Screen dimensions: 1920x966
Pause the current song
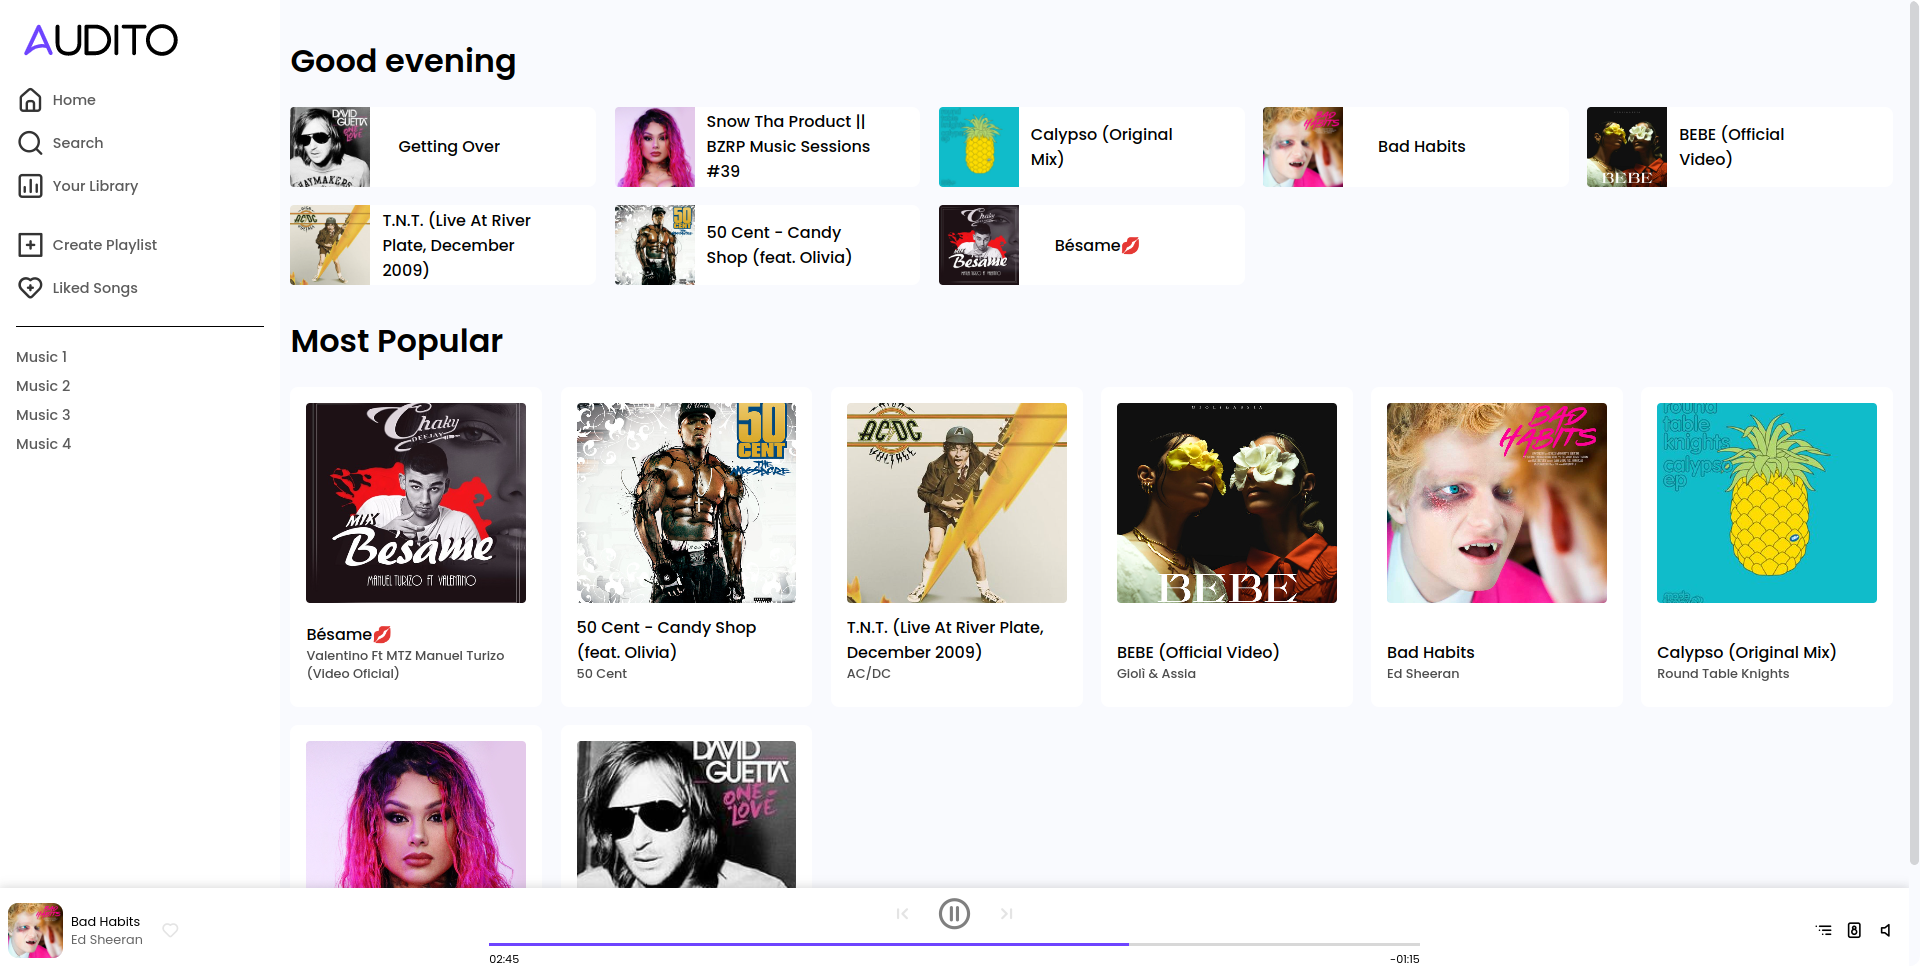click(954, 913)
